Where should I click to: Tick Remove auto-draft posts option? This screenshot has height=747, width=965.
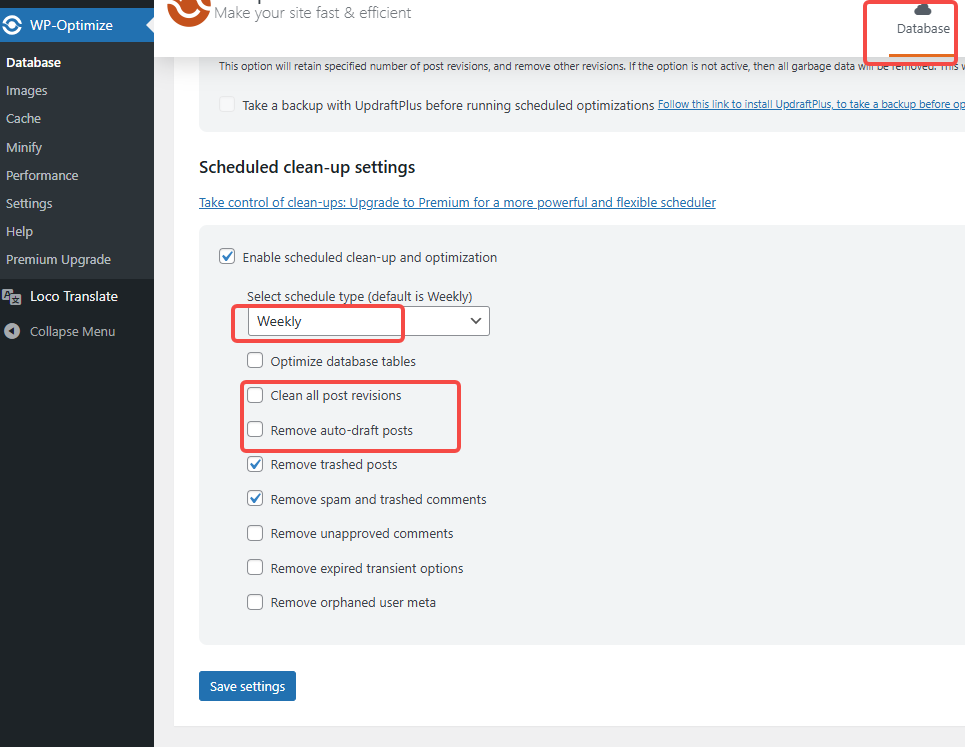255,430
